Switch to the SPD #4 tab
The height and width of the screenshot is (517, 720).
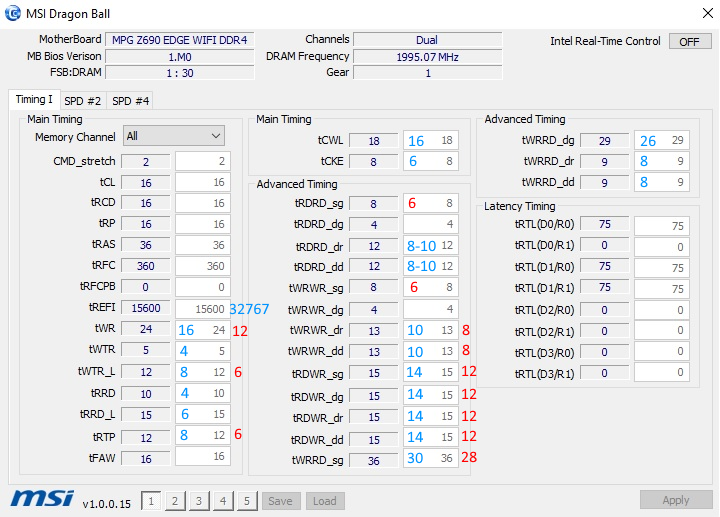pyautogui.click(x=130, y=101)
